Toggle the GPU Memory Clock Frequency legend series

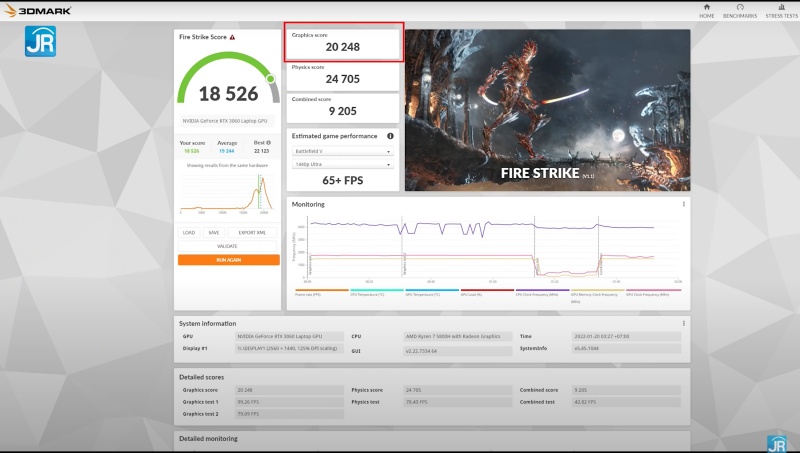tap(597, 295)
